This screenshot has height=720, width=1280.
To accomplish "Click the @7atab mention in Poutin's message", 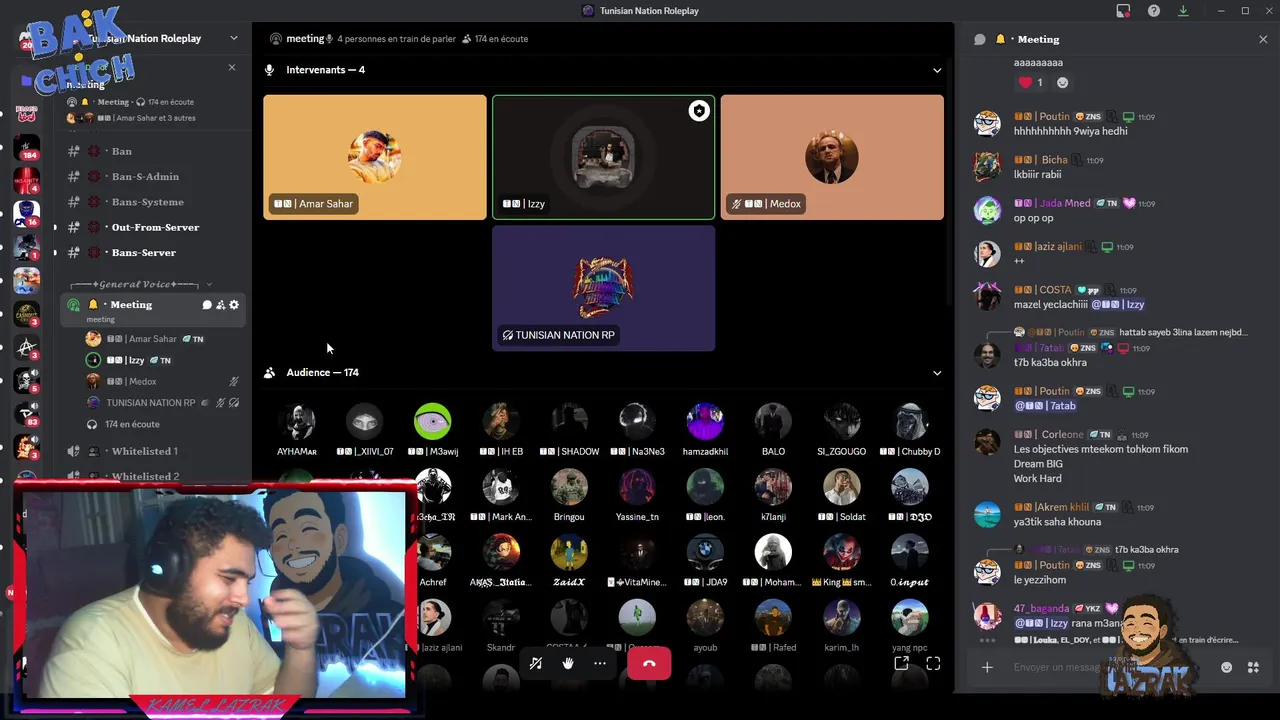I will coord(1045,406).
